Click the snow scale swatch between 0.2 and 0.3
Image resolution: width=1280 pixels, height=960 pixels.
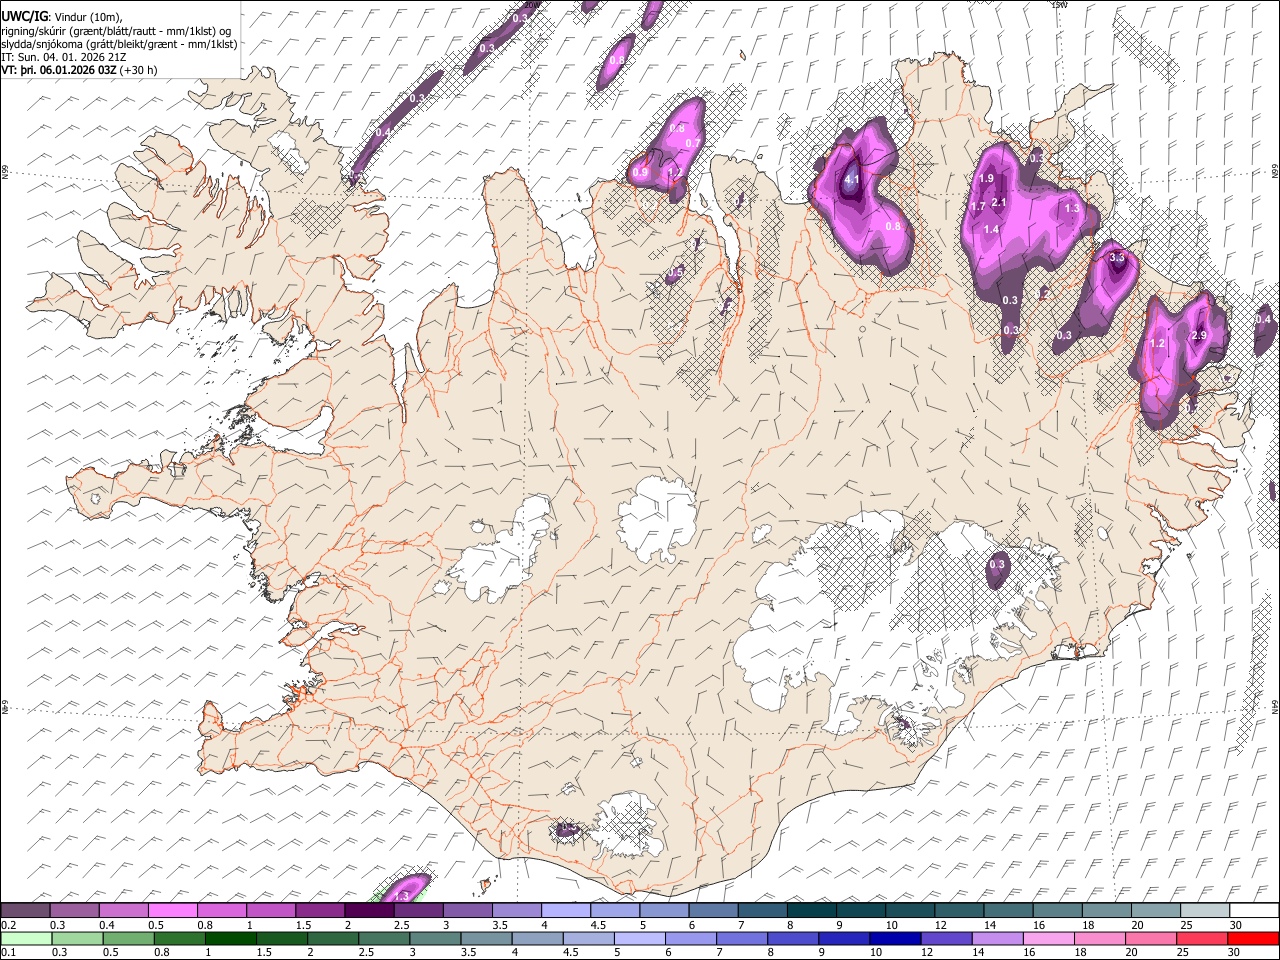(x=25, y=910)
